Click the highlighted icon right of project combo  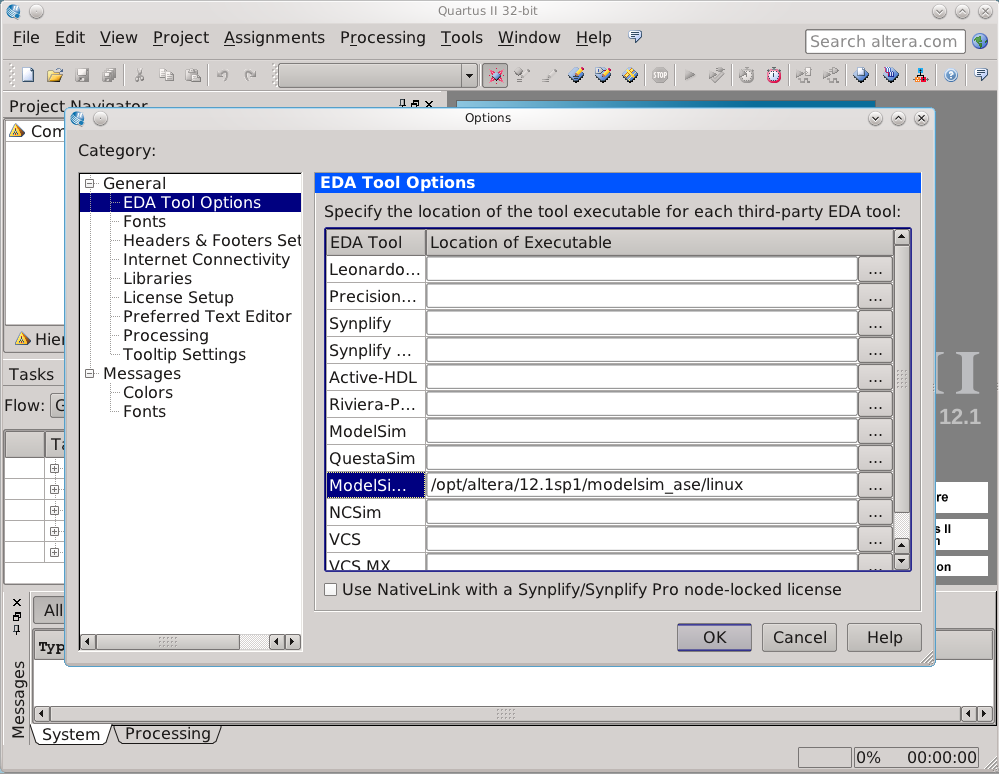point(495,75)
